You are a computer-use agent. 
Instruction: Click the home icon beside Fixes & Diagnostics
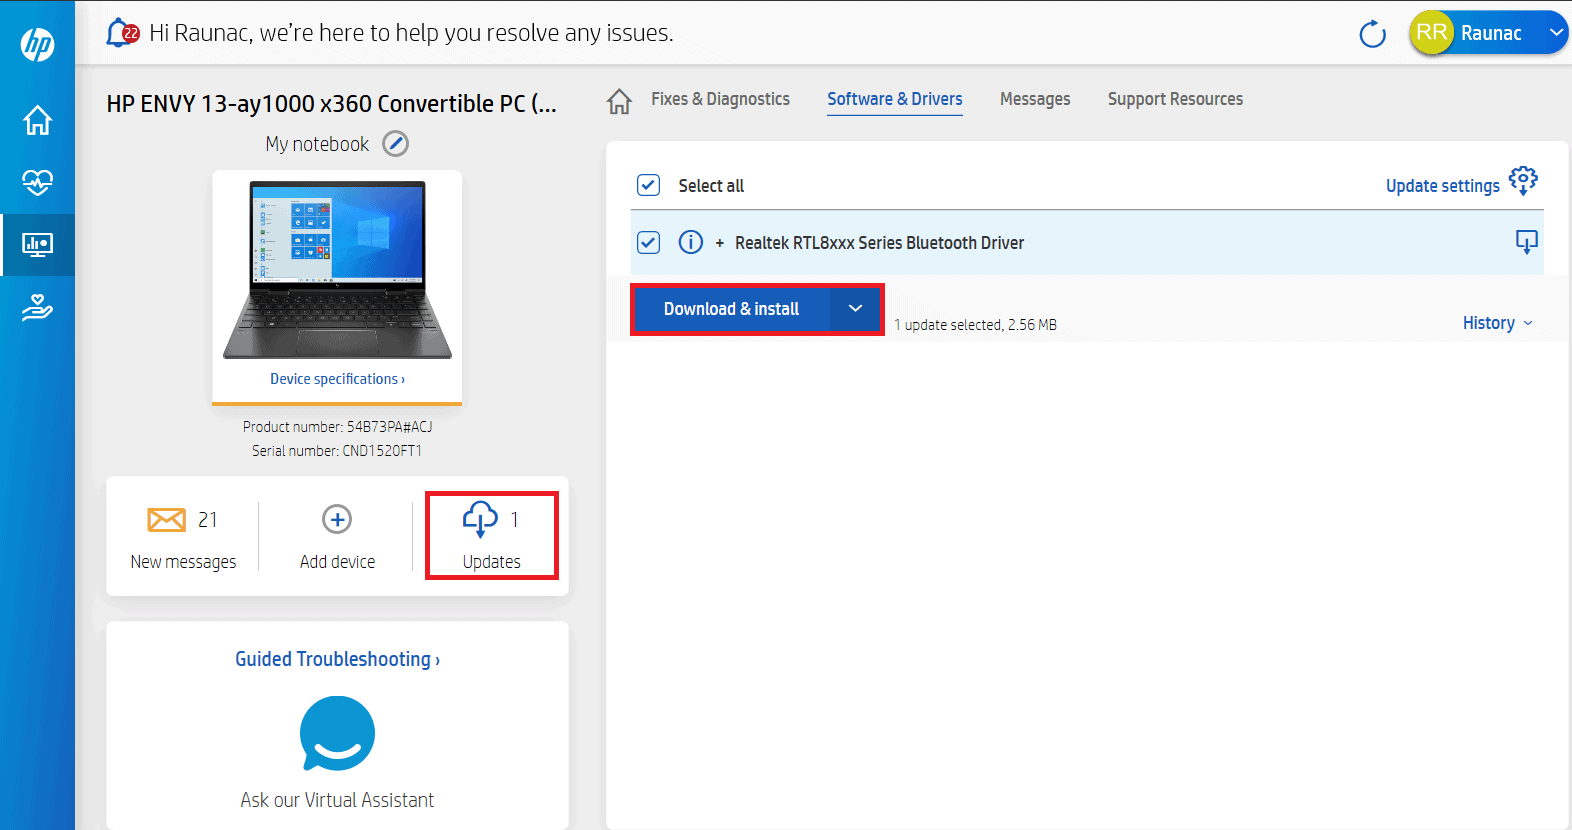(619, 101)
